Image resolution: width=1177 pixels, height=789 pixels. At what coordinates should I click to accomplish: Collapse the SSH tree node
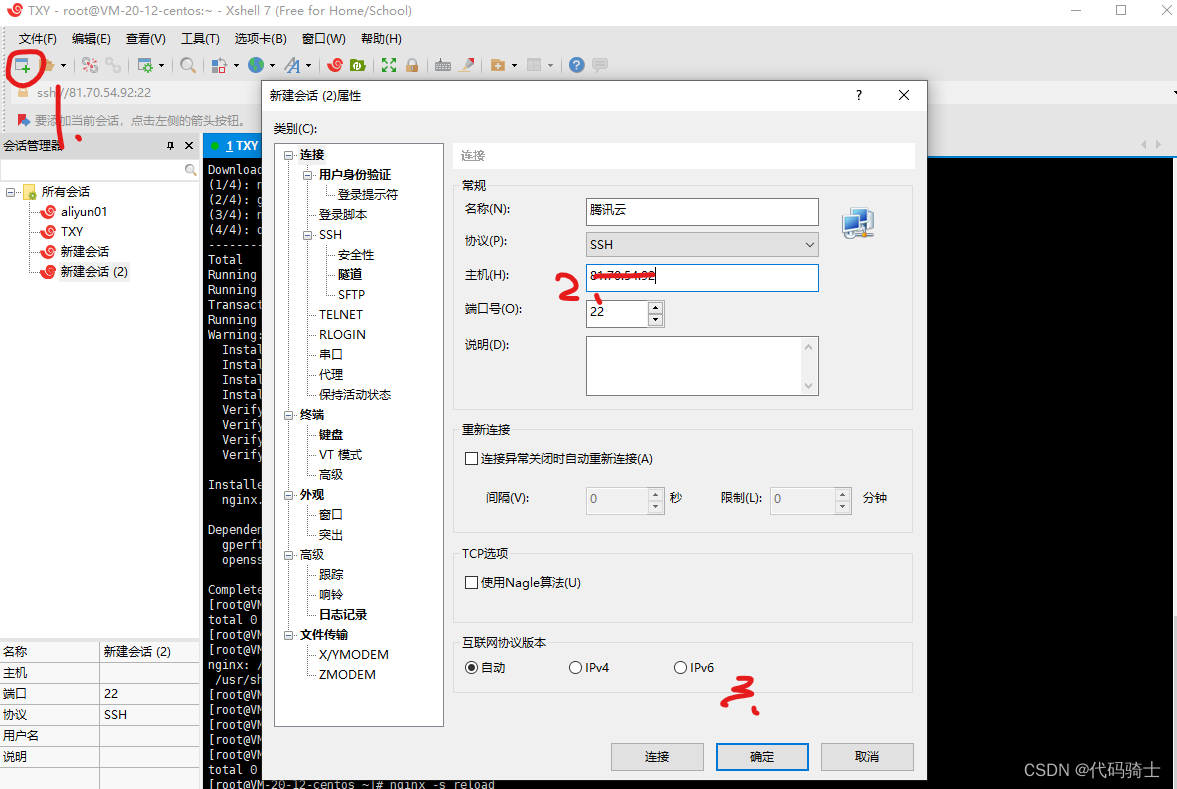(x=308, y=235)
